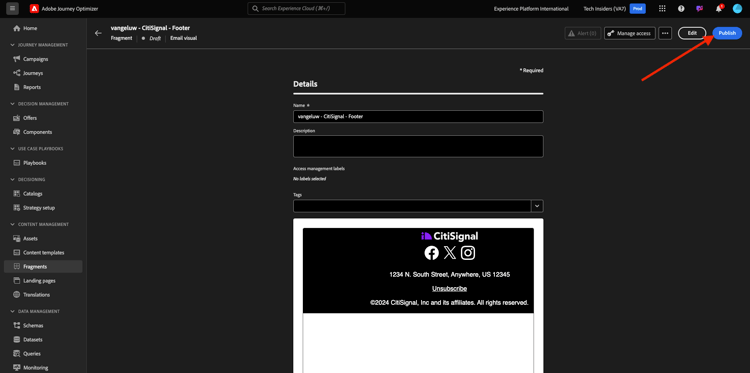The width and height of the screenshot is (750, 373).
Task: Click the Manage access button
Action: coord(629,33)
